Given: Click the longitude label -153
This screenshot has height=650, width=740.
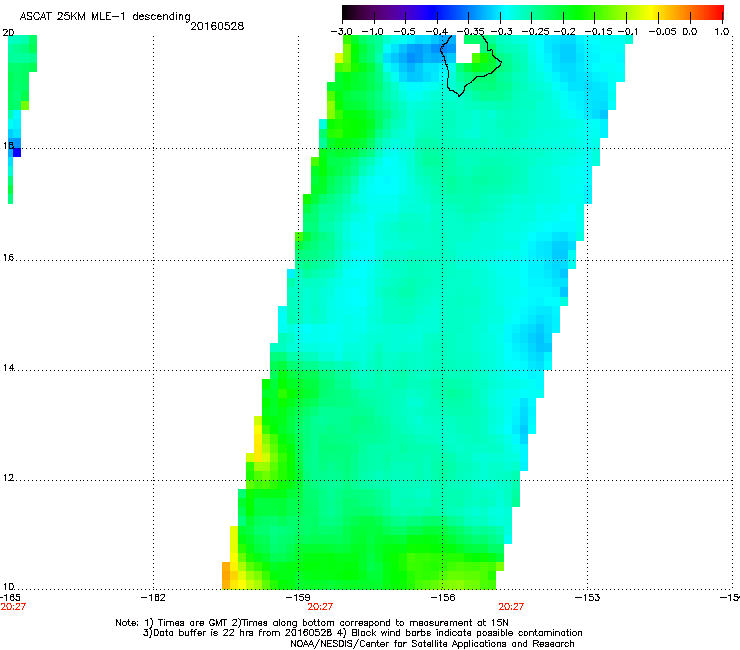Looking at the screenshot, I should [587, 598].
